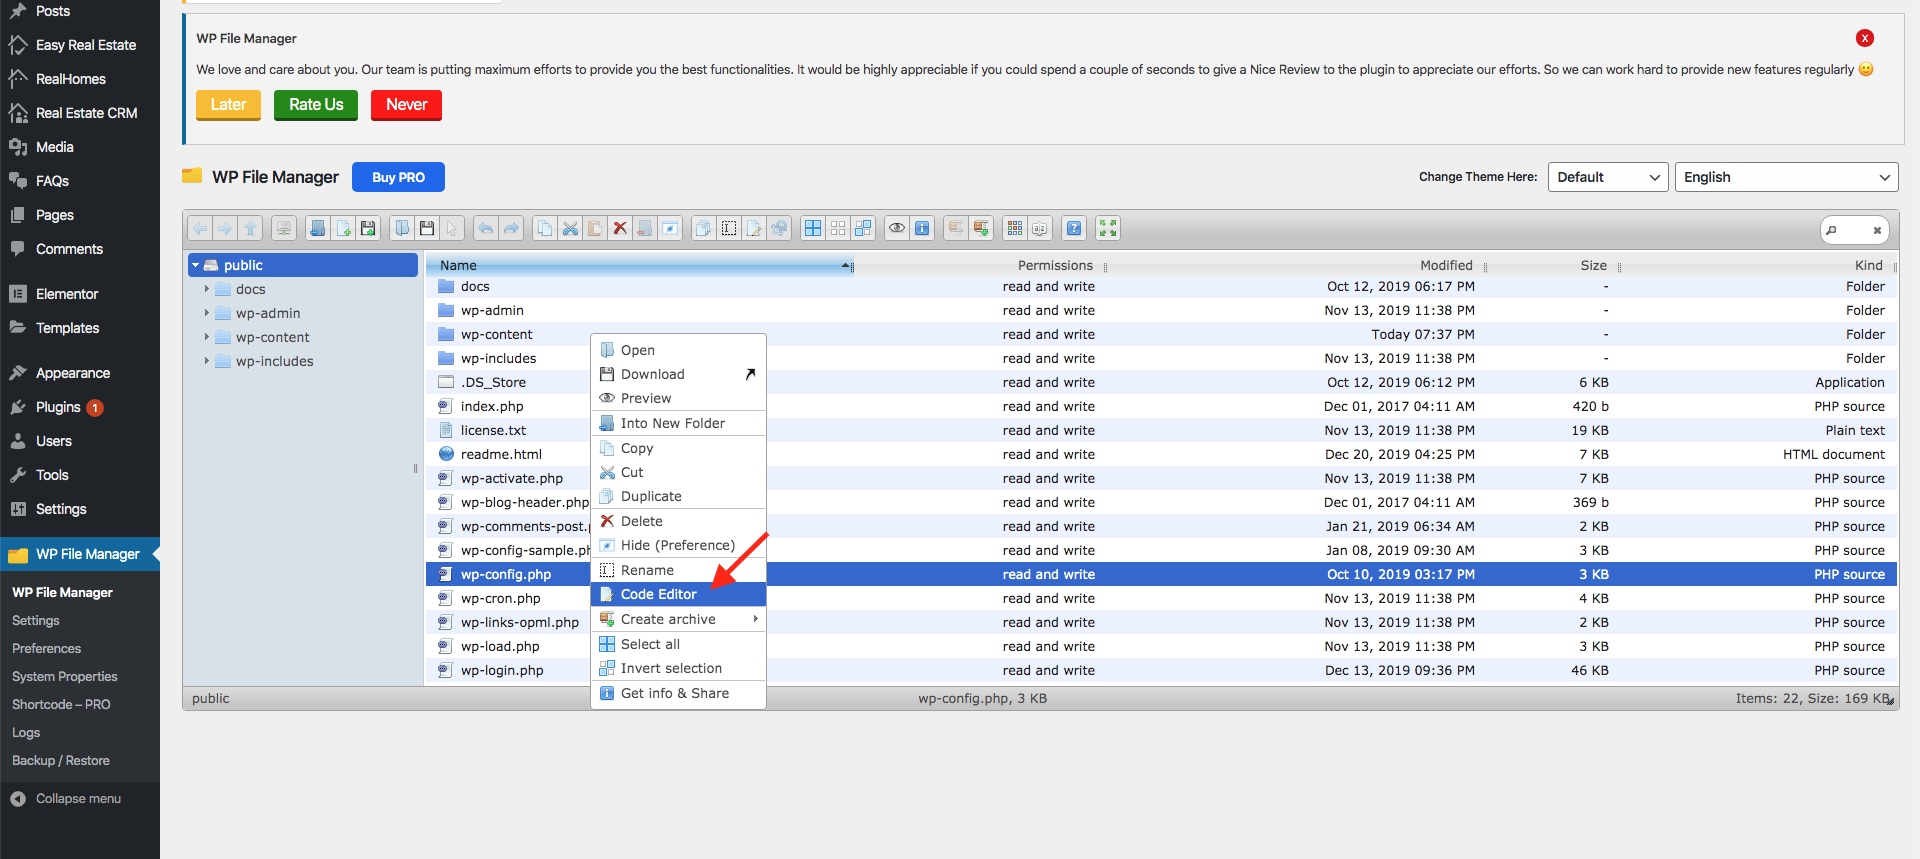Click the invert selection toolbar icon
Screen dimensions: 1920x859
pos(863,228)
